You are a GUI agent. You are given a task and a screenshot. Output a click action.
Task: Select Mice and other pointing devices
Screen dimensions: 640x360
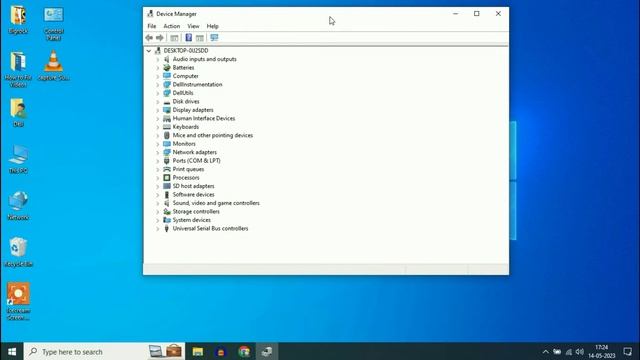coord(213,135)
